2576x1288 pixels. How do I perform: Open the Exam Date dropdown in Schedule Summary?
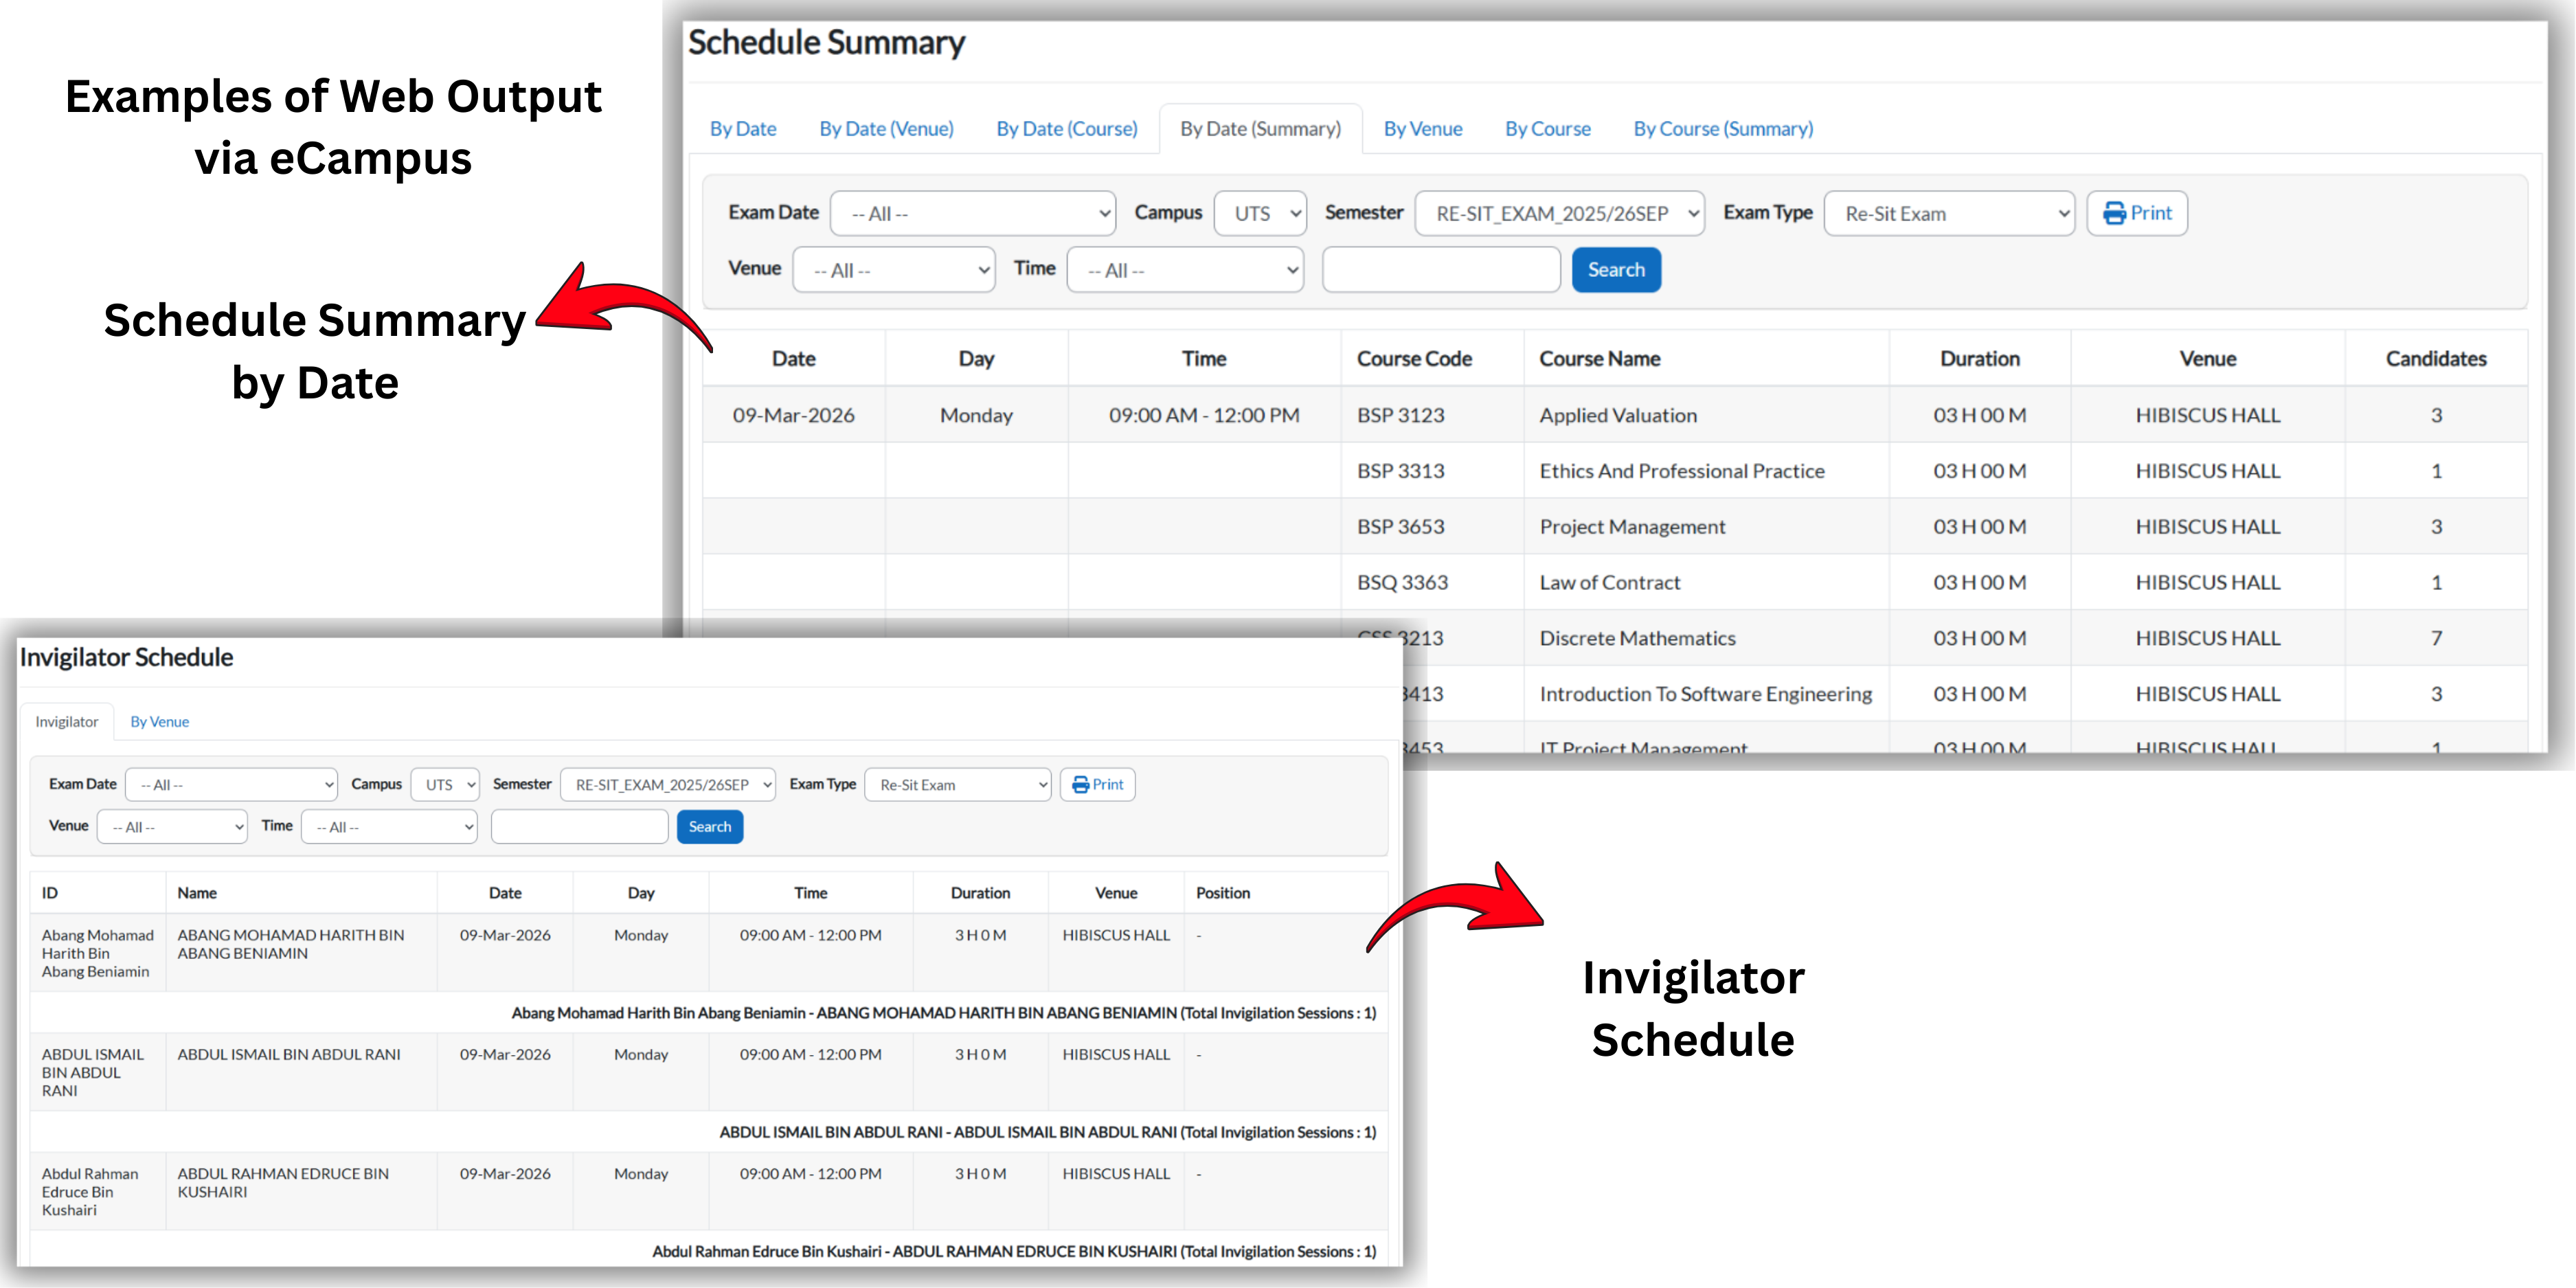pos(973,214)
